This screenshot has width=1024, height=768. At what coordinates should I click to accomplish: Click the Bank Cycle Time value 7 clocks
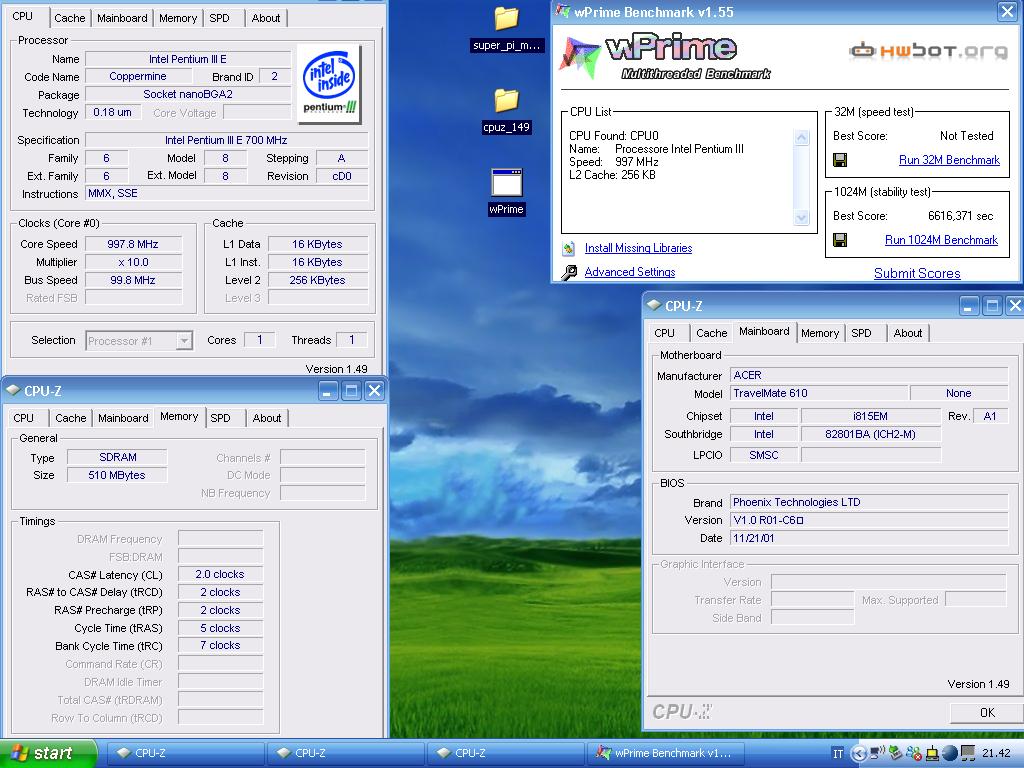[x=220, y=645]
